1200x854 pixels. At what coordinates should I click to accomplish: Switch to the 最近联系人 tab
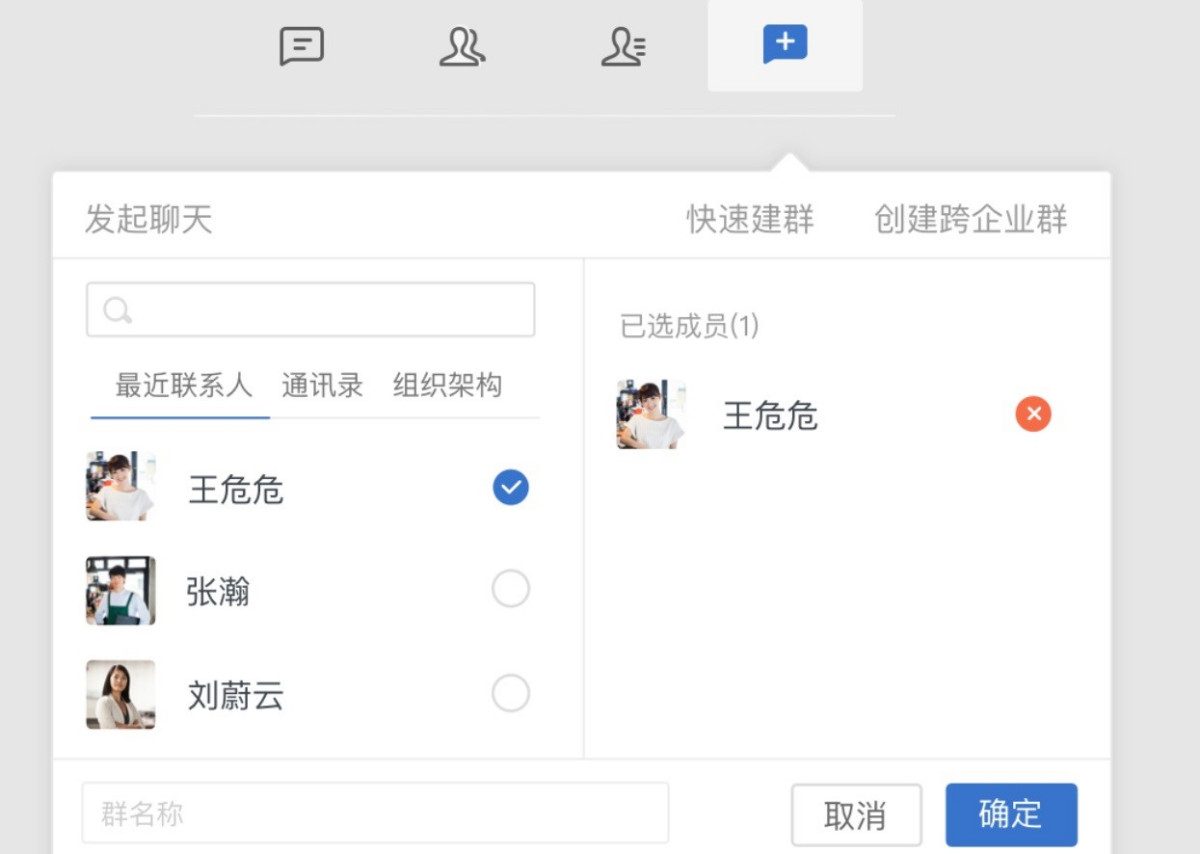coord(183,386)
